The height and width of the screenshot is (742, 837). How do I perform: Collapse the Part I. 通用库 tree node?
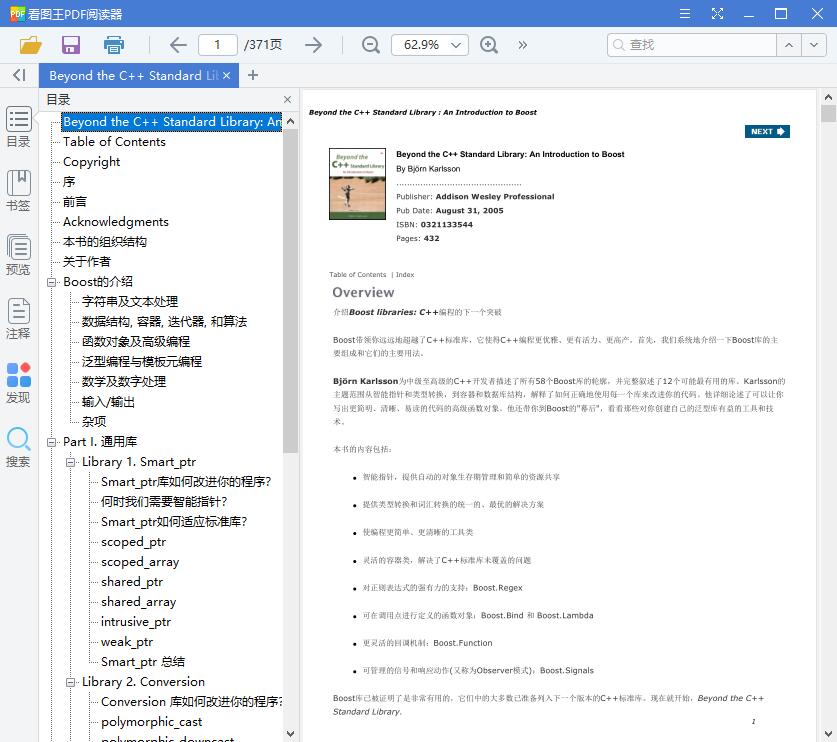(x=52, y=442)
